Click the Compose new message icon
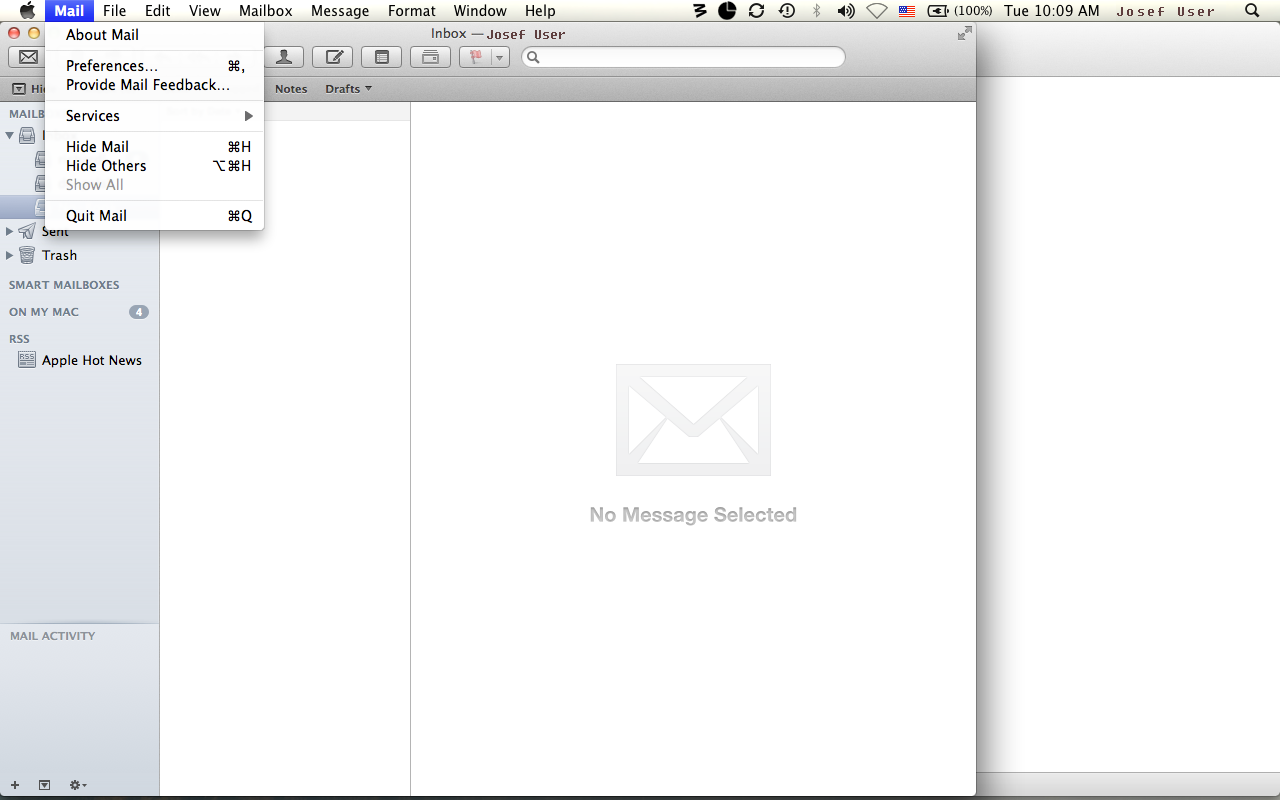Image resolution: width=1280 pixels, height=800 pixels. tap(333, 57)
